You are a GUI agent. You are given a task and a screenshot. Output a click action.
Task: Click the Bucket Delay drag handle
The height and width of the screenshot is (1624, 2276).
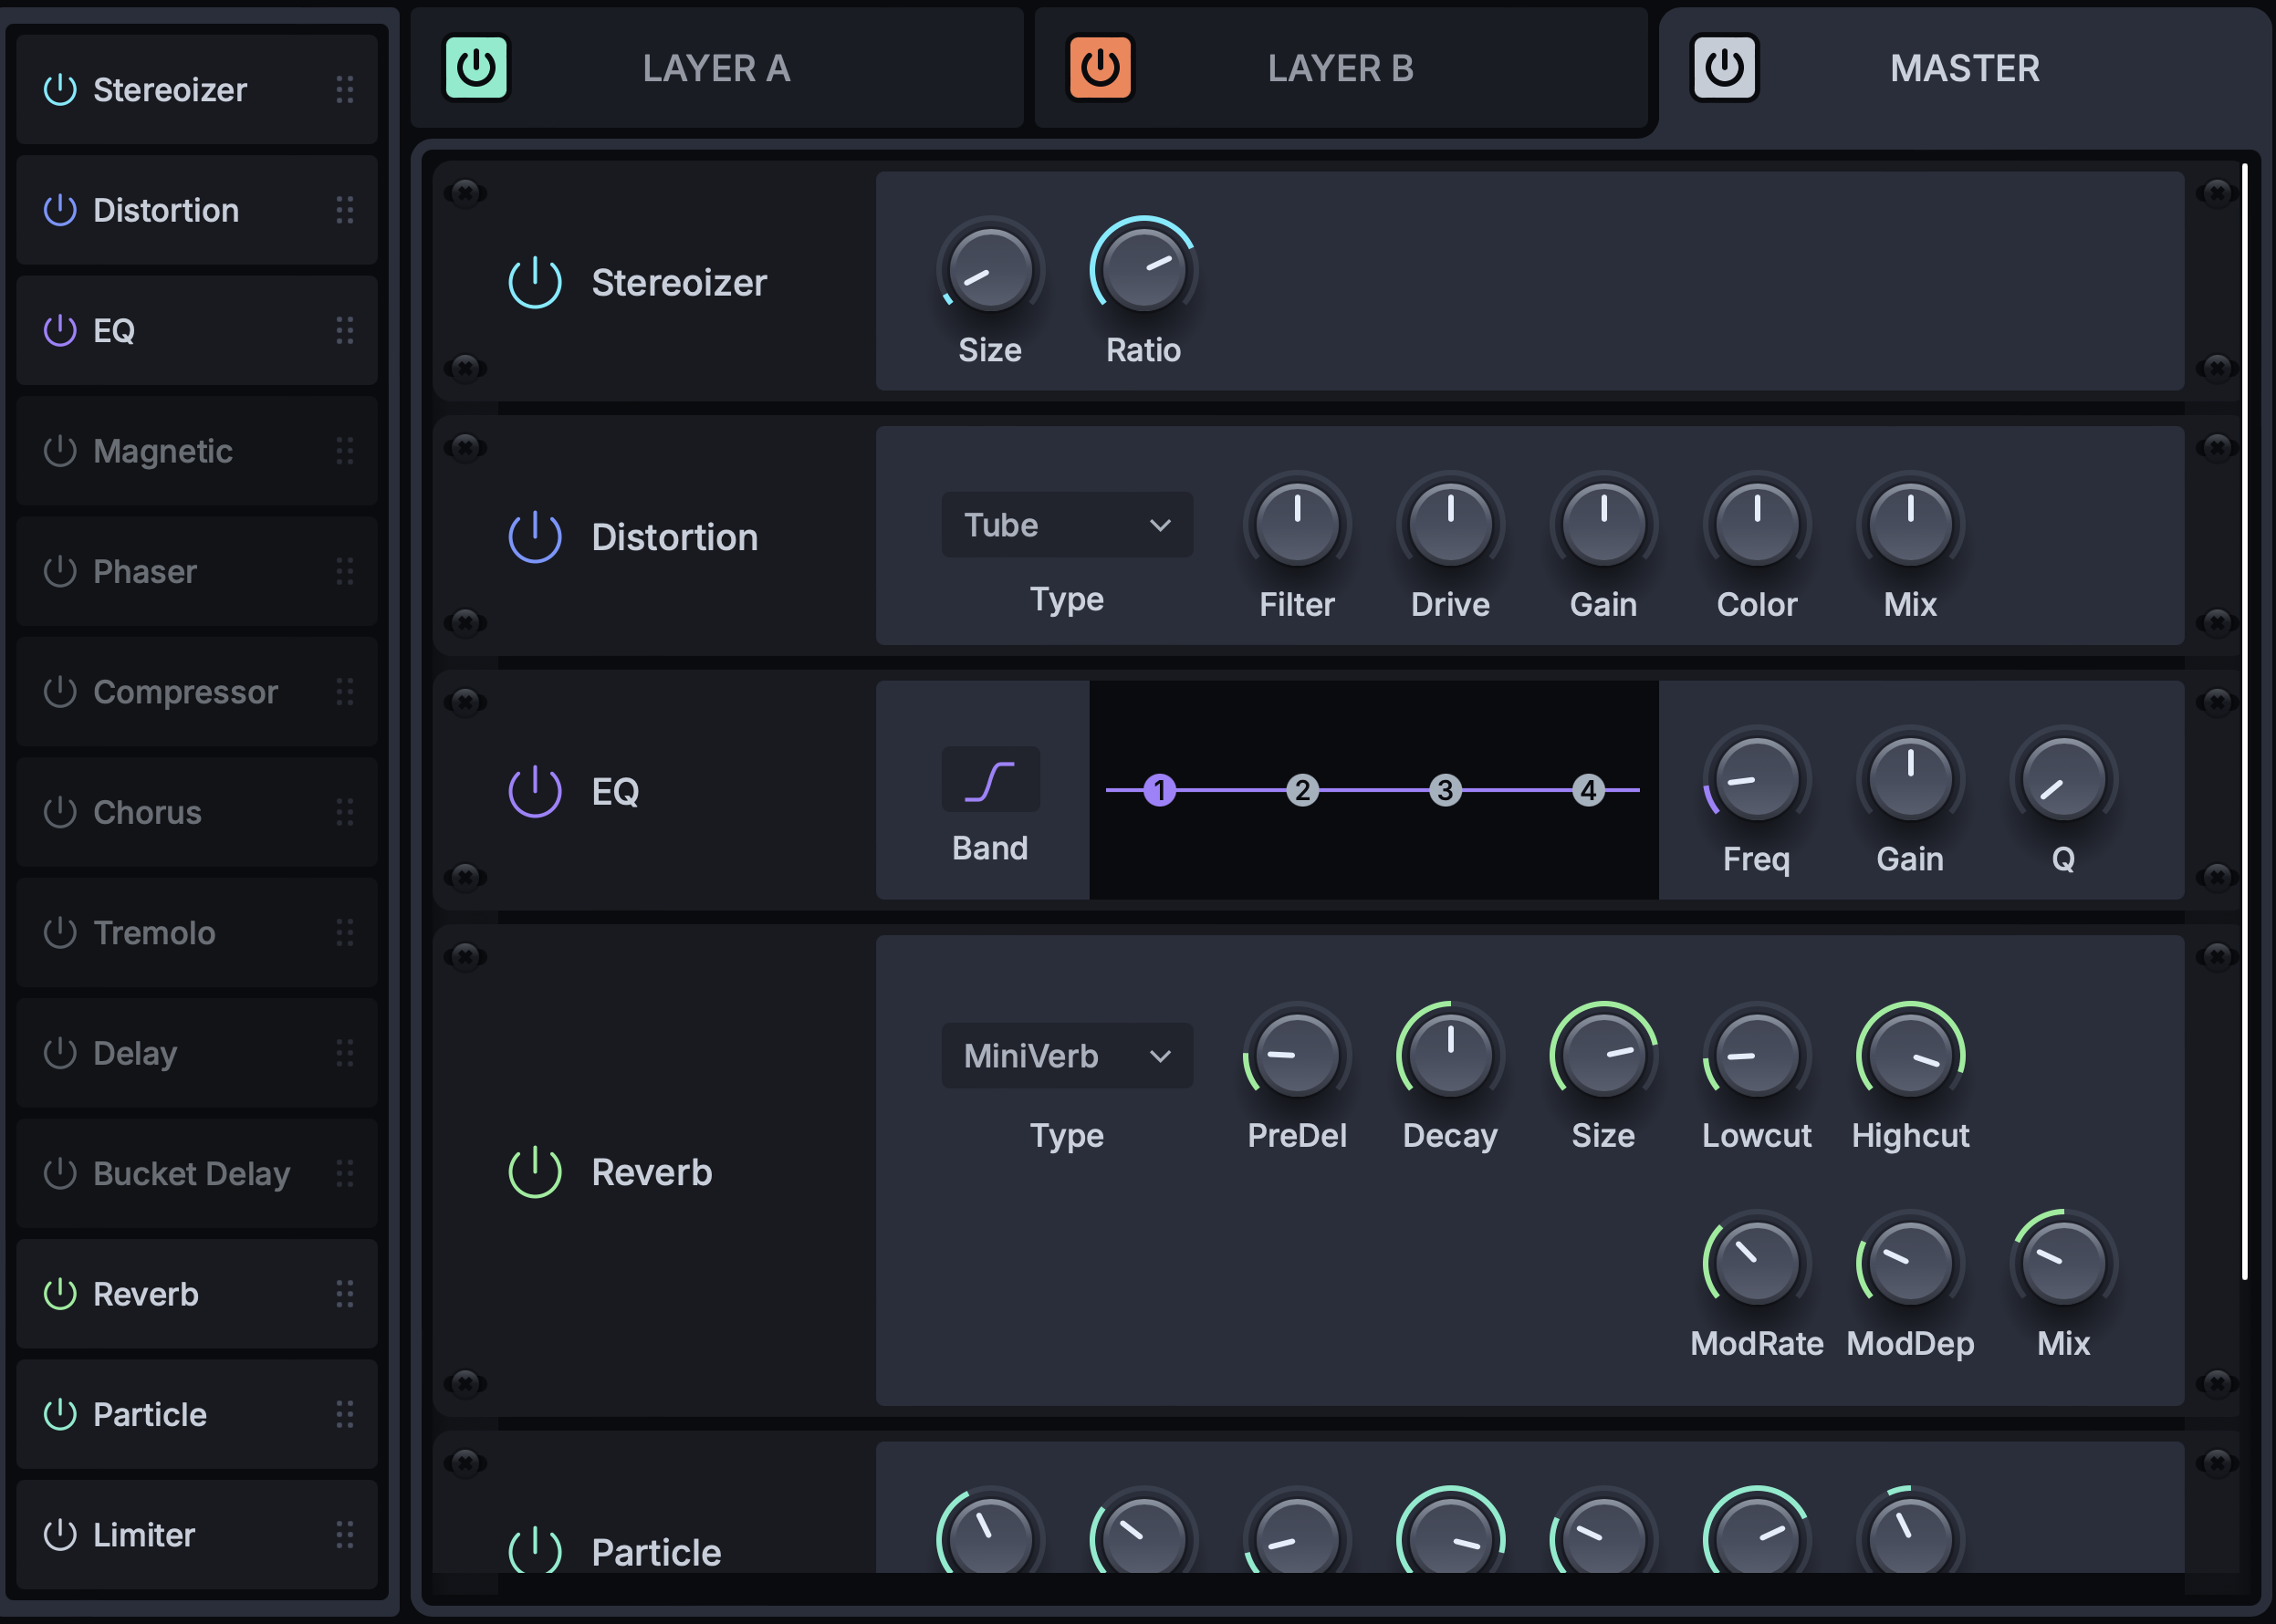[x=345, y=1173]
